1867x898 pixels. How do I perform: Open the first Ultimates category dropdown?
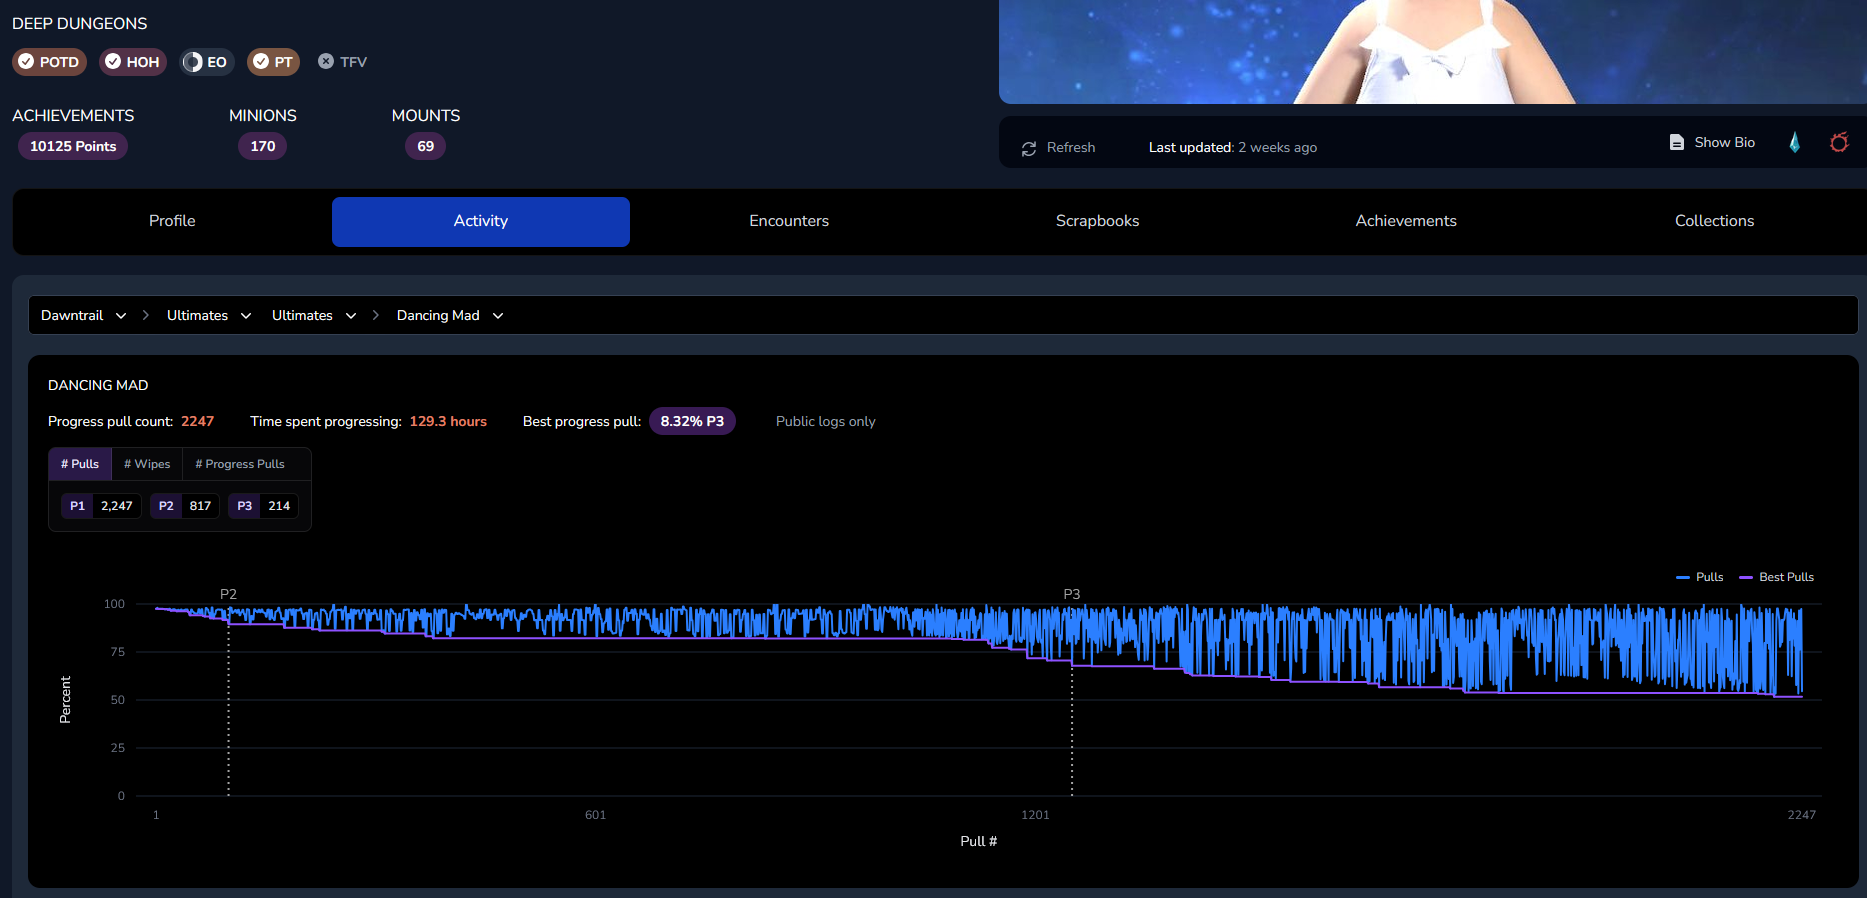[x=209, y=315]
